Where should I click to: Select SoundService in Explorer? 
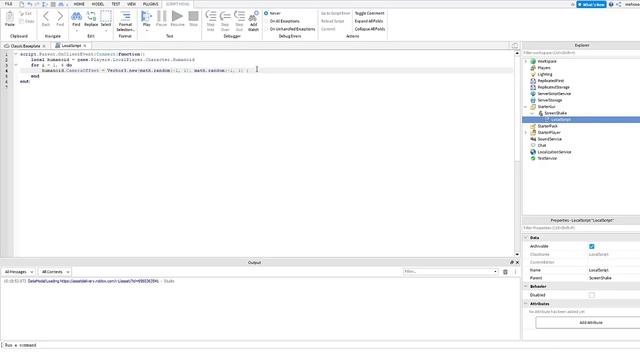(x=549, y=139)
